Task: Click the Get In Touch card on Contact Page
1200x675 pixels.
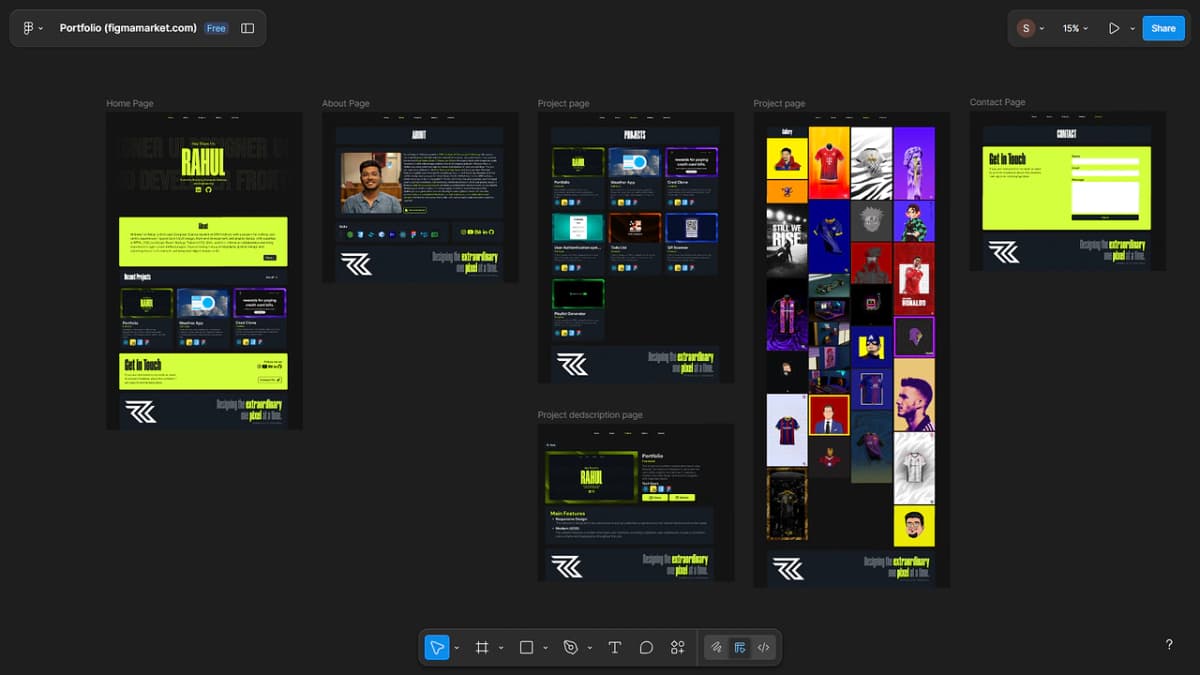Action: 1066,188
